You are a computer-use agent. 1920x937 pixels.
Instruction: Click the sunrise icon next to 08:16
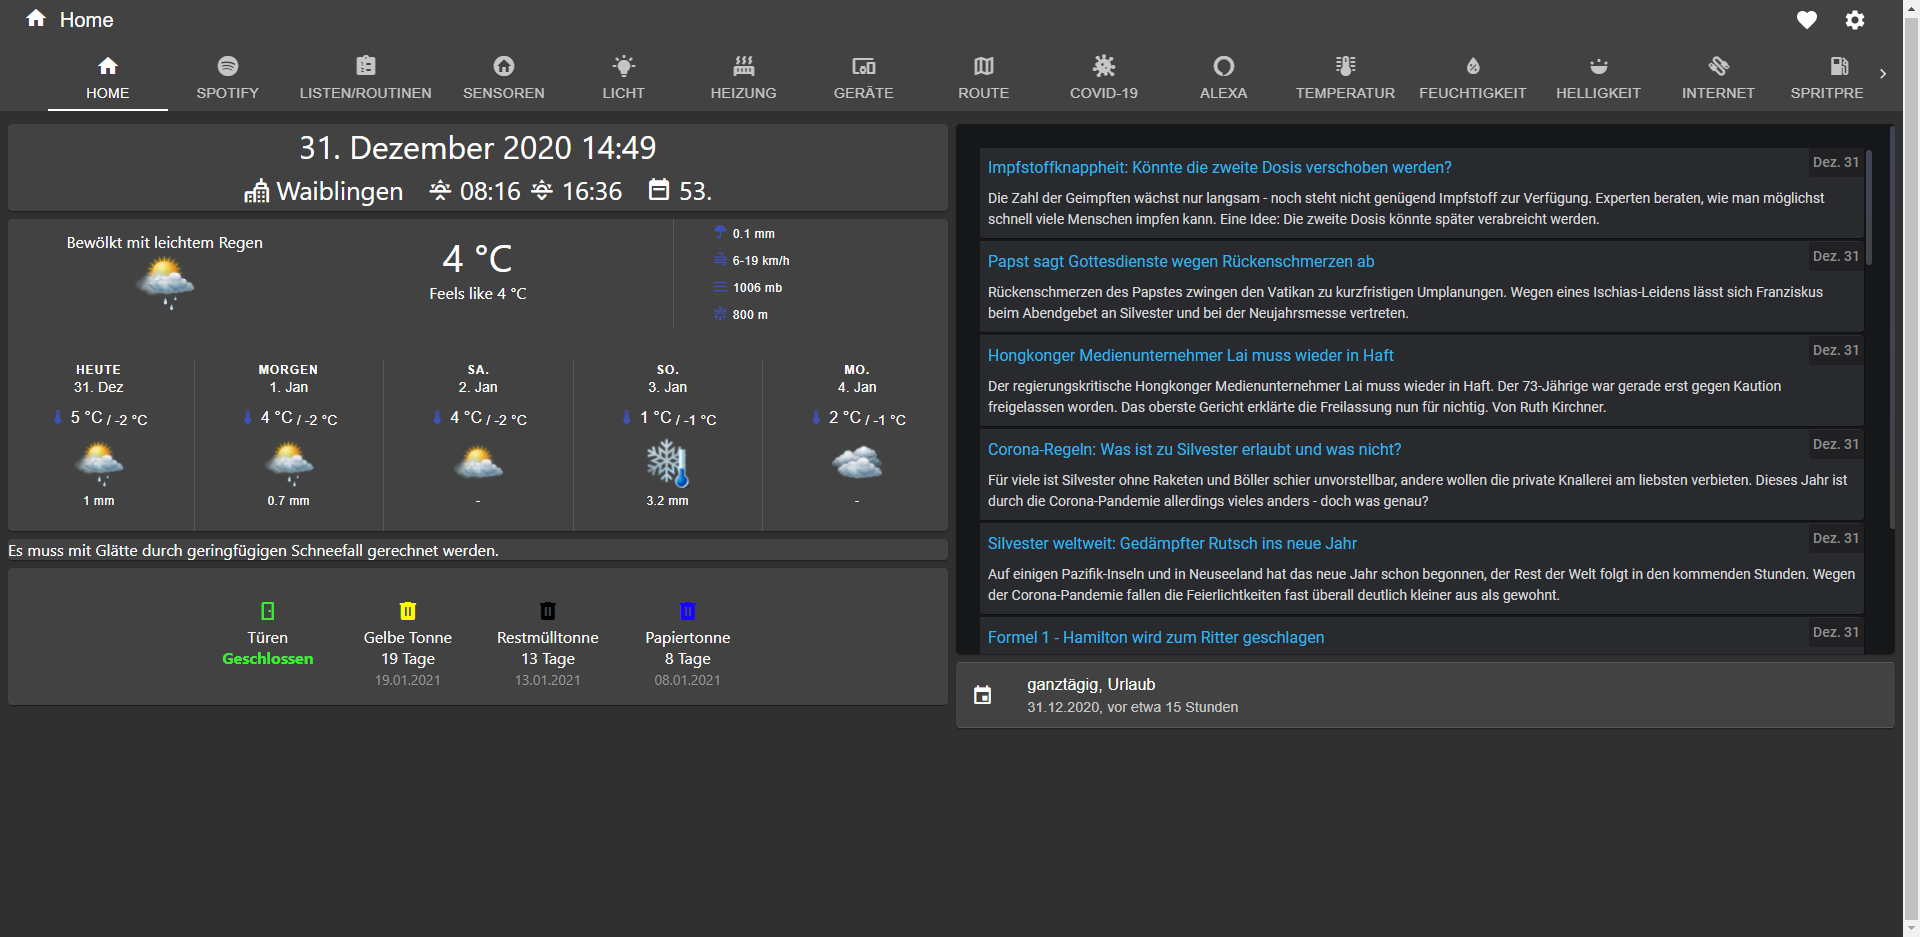[x=440, y=190]
